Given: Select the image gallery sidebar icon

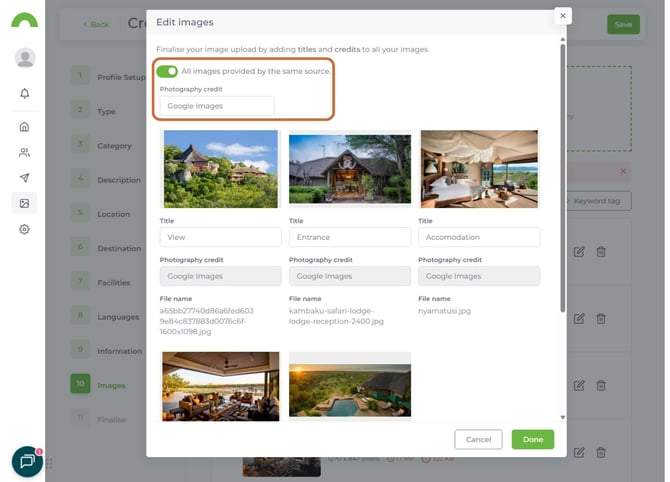Looking at the screenshot, I should tap(24, 203).
